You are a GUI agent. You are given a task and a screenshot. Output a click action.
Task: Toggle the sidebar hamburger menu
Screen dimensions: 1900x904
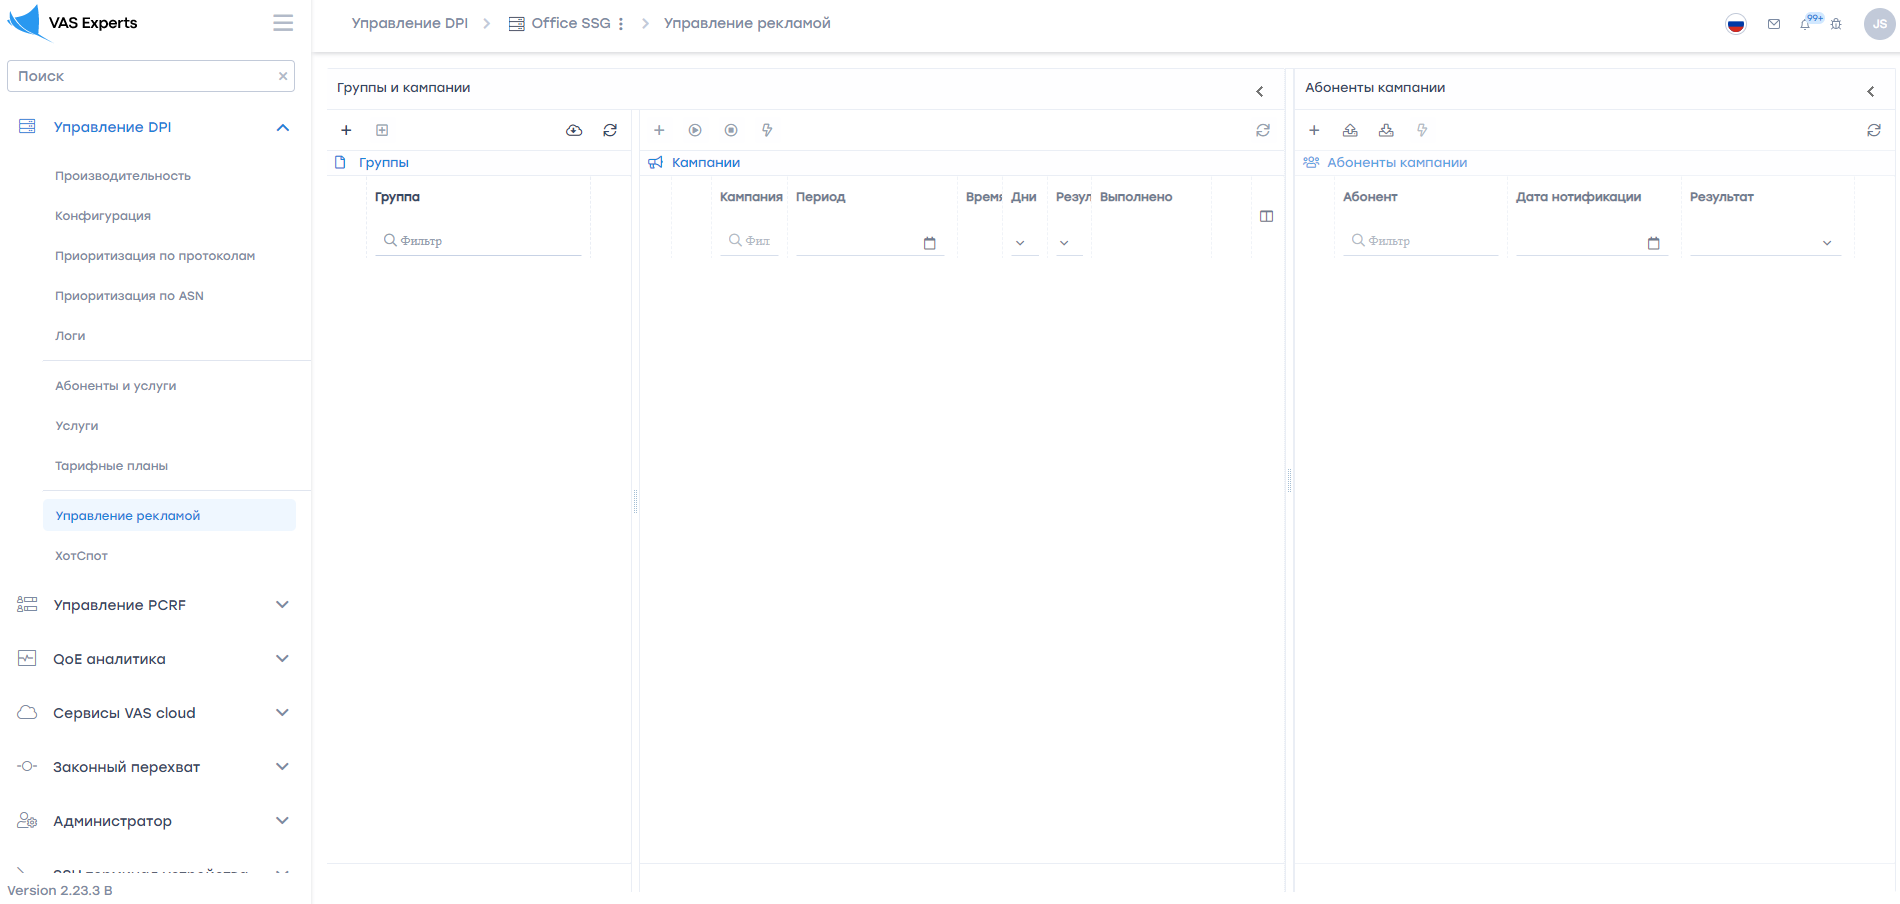tap(283, 23)
